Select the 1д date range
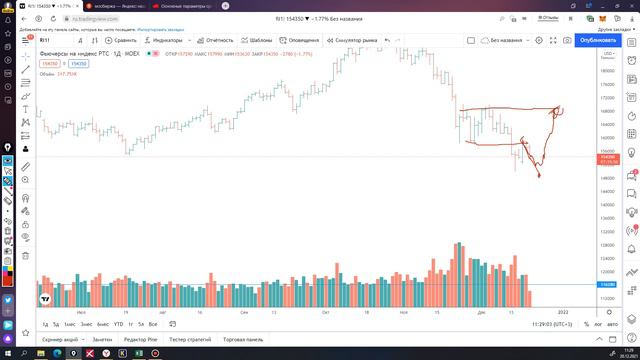This screenshot has width=640, height=360. click(x=45, y=324)
